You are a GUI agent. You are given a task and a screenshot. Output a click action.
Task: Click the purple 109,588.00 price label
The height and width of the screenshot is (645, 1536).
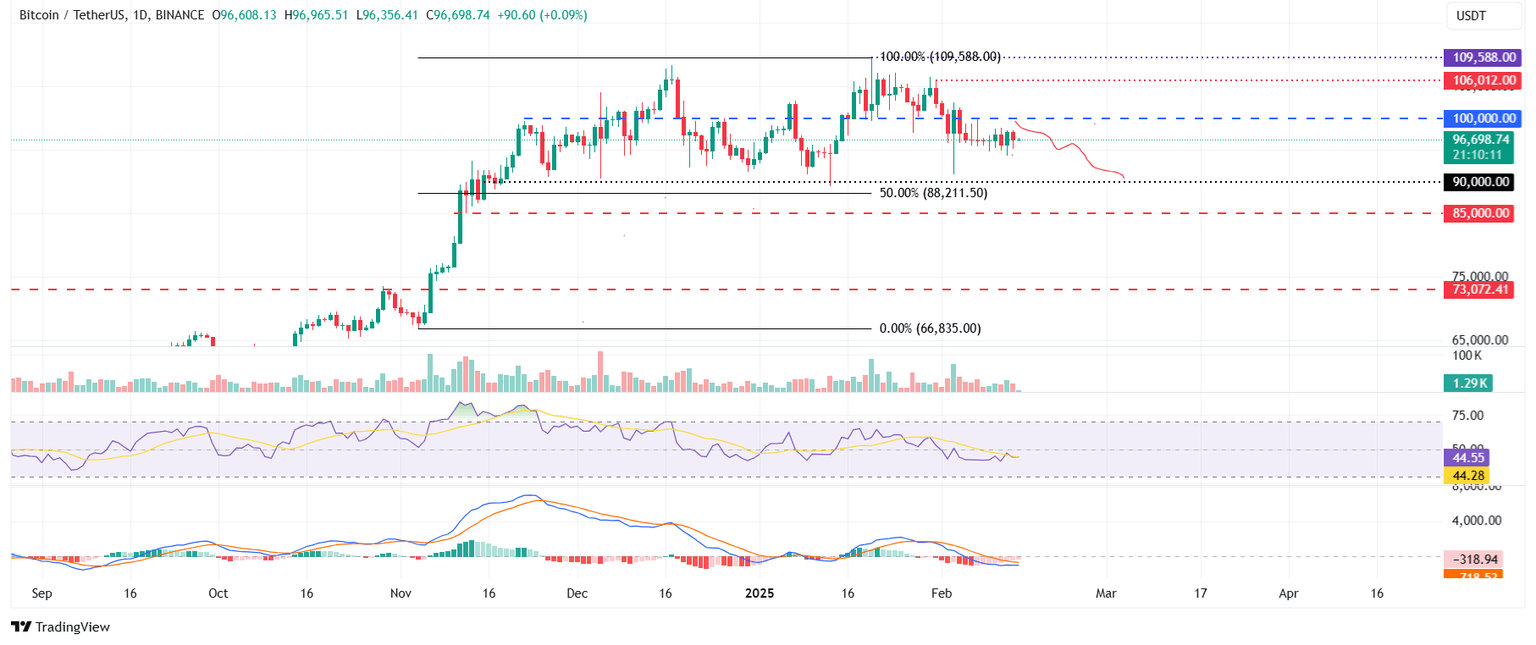[1483, 57]
